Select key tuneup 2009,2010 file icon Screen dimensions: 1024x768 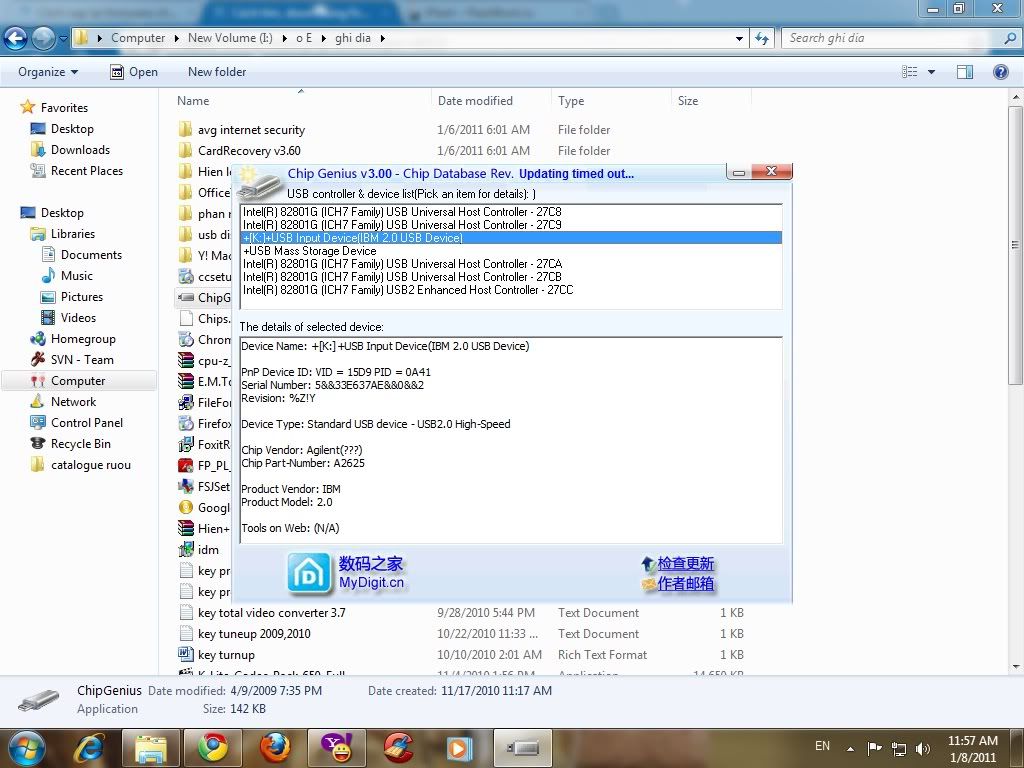[x=185, y=633]
